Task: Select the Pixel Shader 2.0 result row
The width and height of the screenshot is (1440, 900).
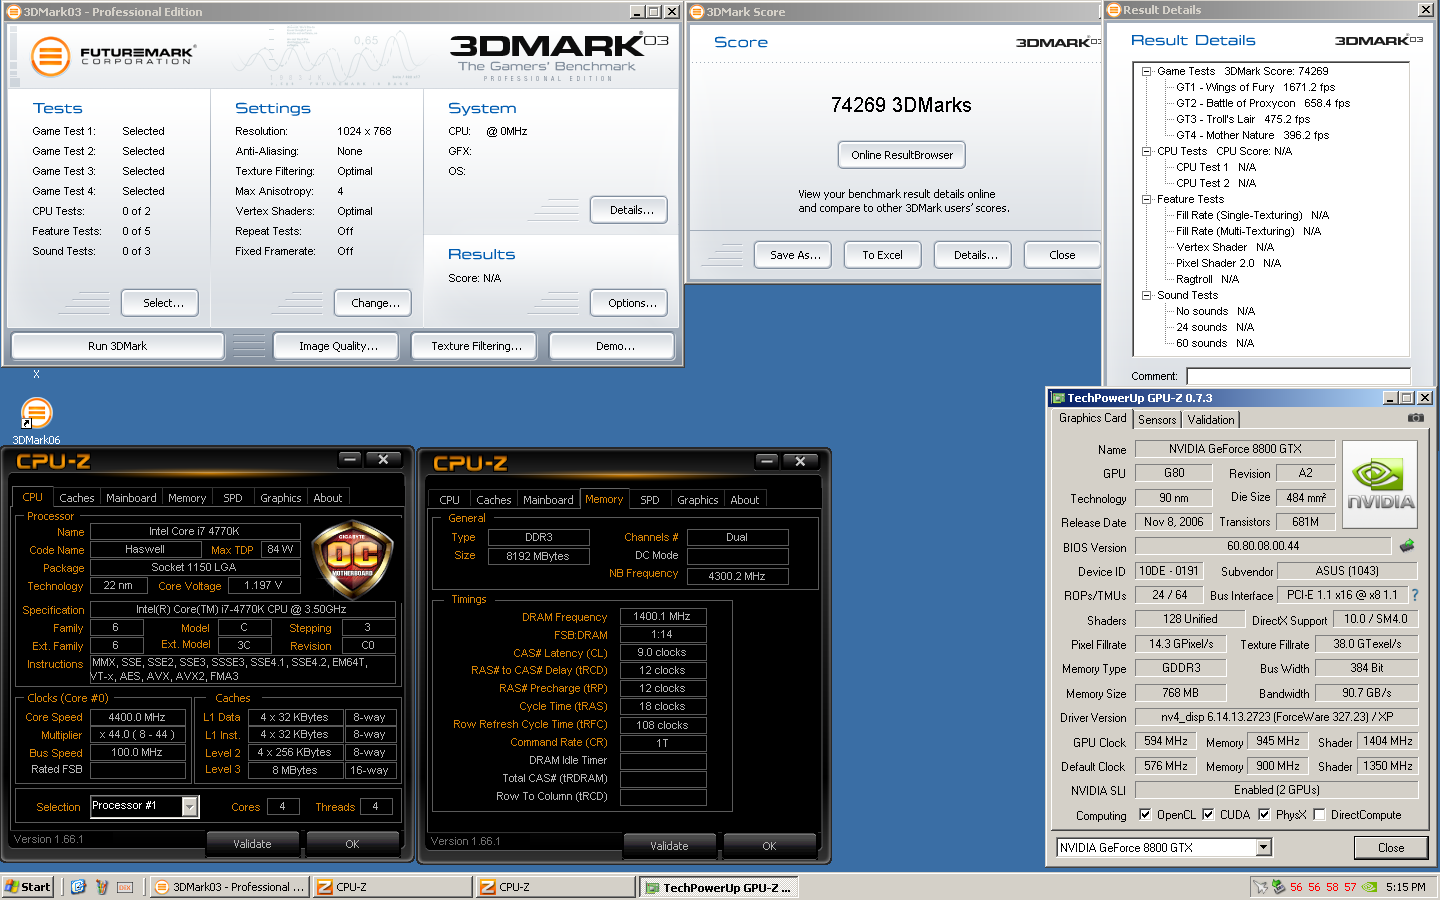Action: click(x=1228, y=263)
